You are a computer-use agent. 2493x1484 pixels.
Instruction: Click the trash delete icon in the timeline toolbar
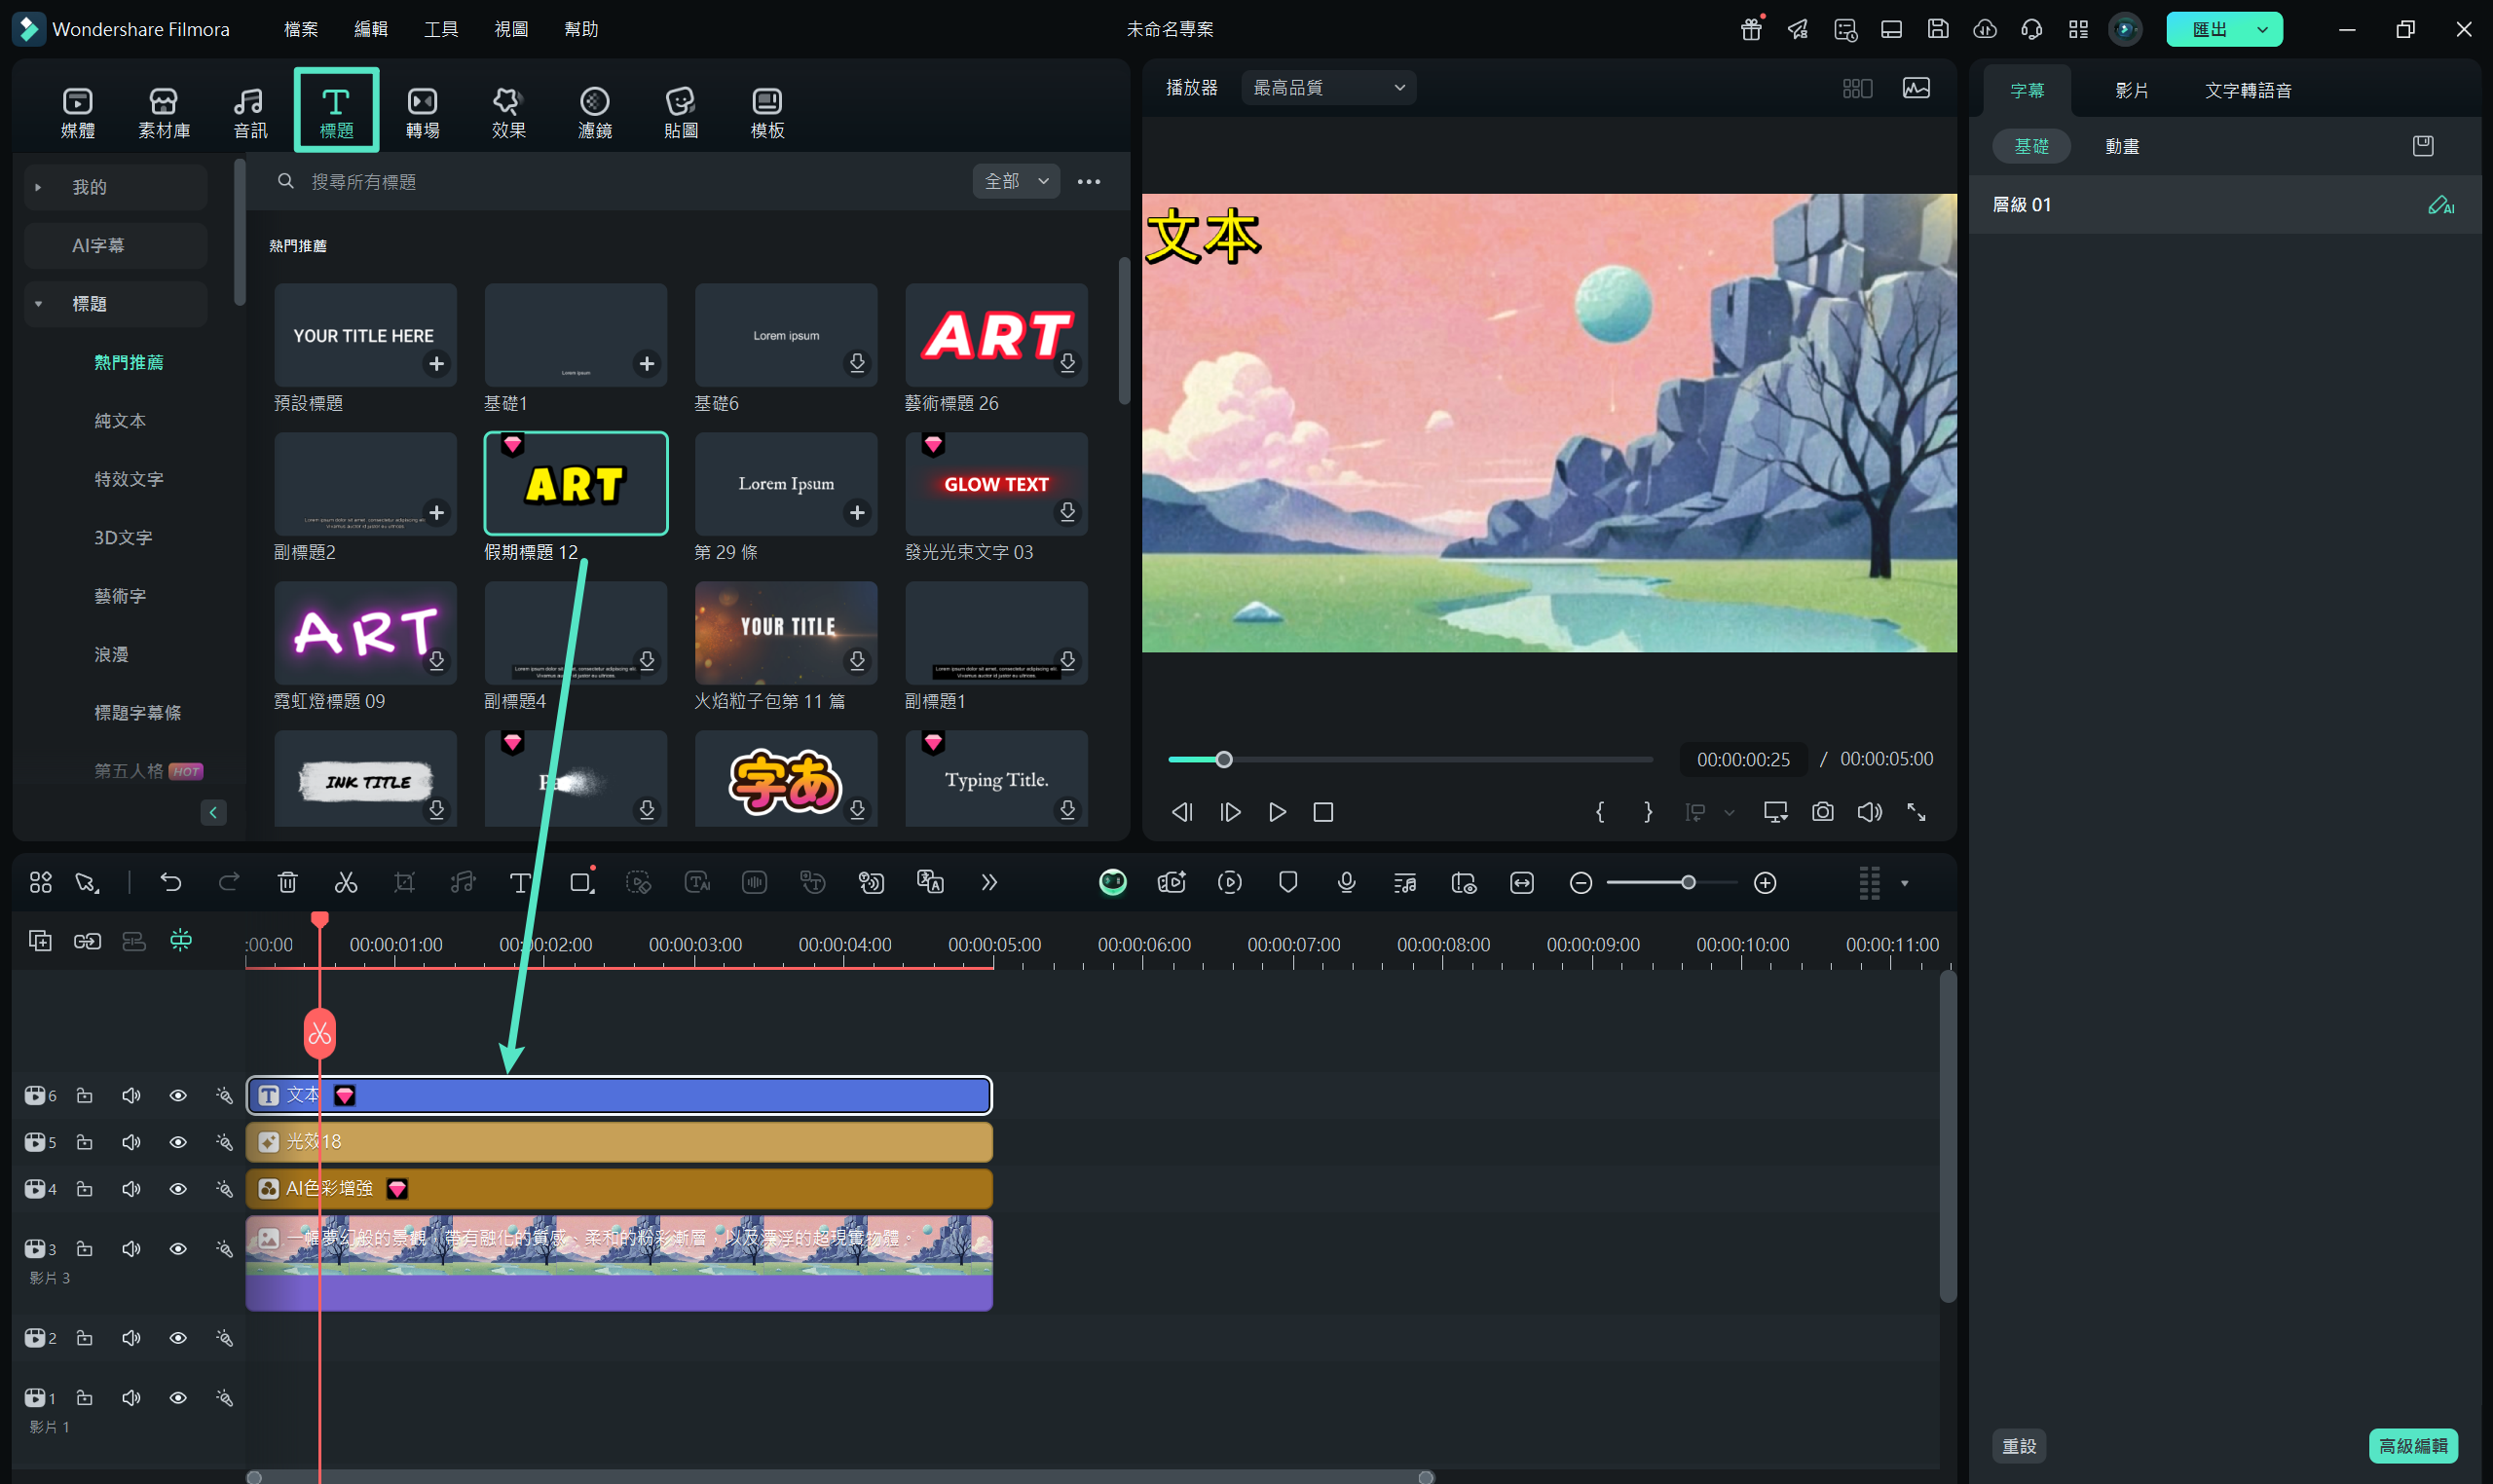(287, 882)
